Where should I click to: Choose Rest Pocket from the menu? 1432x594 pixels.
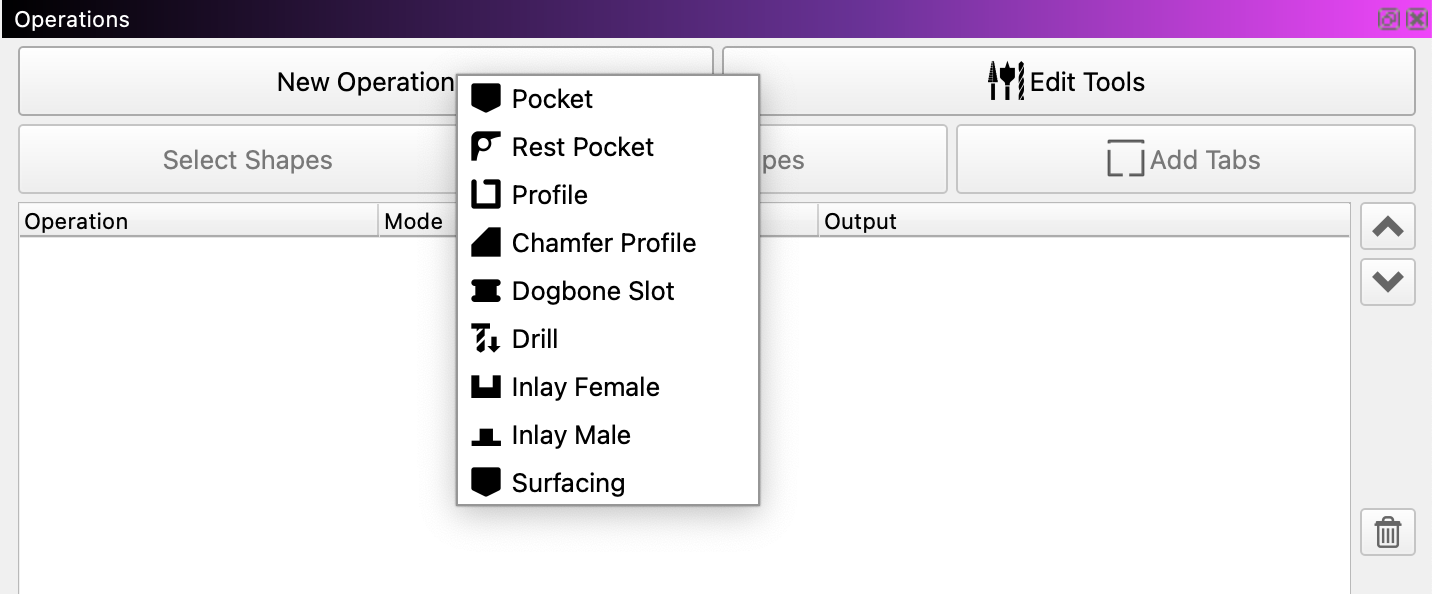(x=582, y=147)
